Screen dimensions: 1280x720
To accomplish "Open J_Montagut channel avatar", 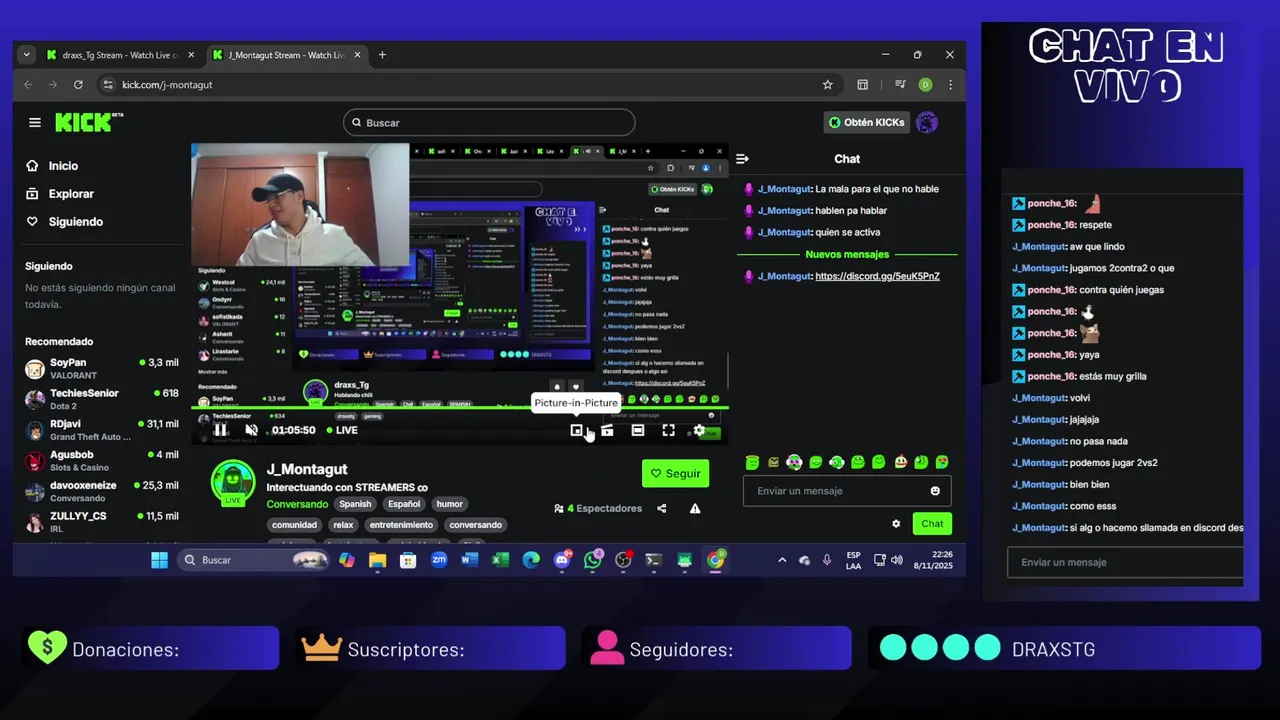I will (x=233, y=482).
